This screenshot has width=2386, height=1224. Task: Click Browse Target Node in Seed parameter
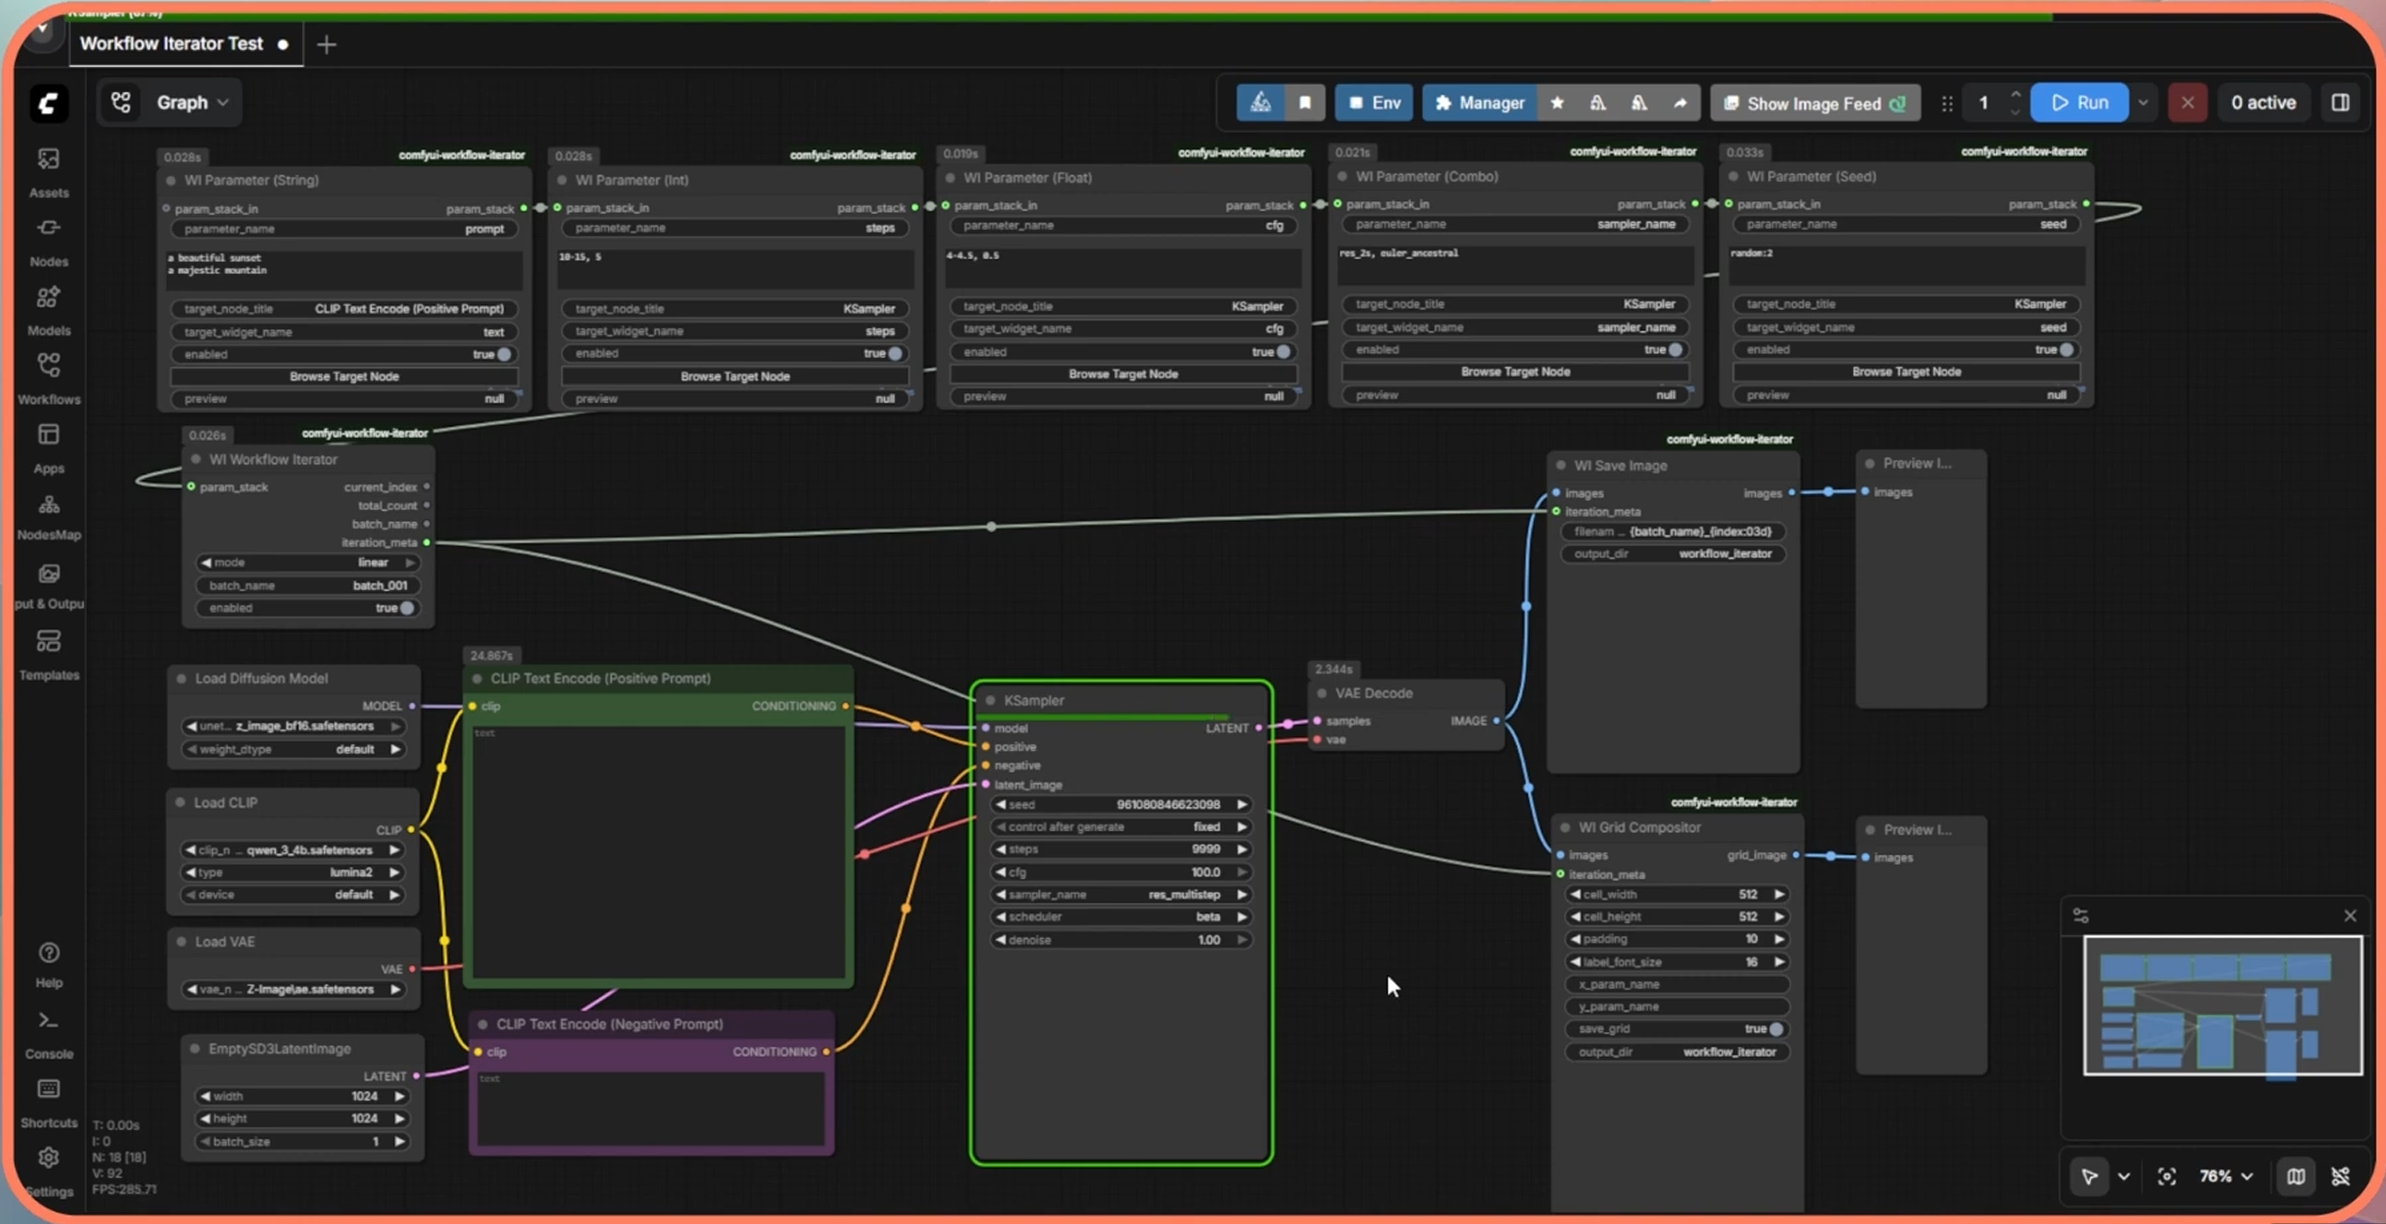1906,372
